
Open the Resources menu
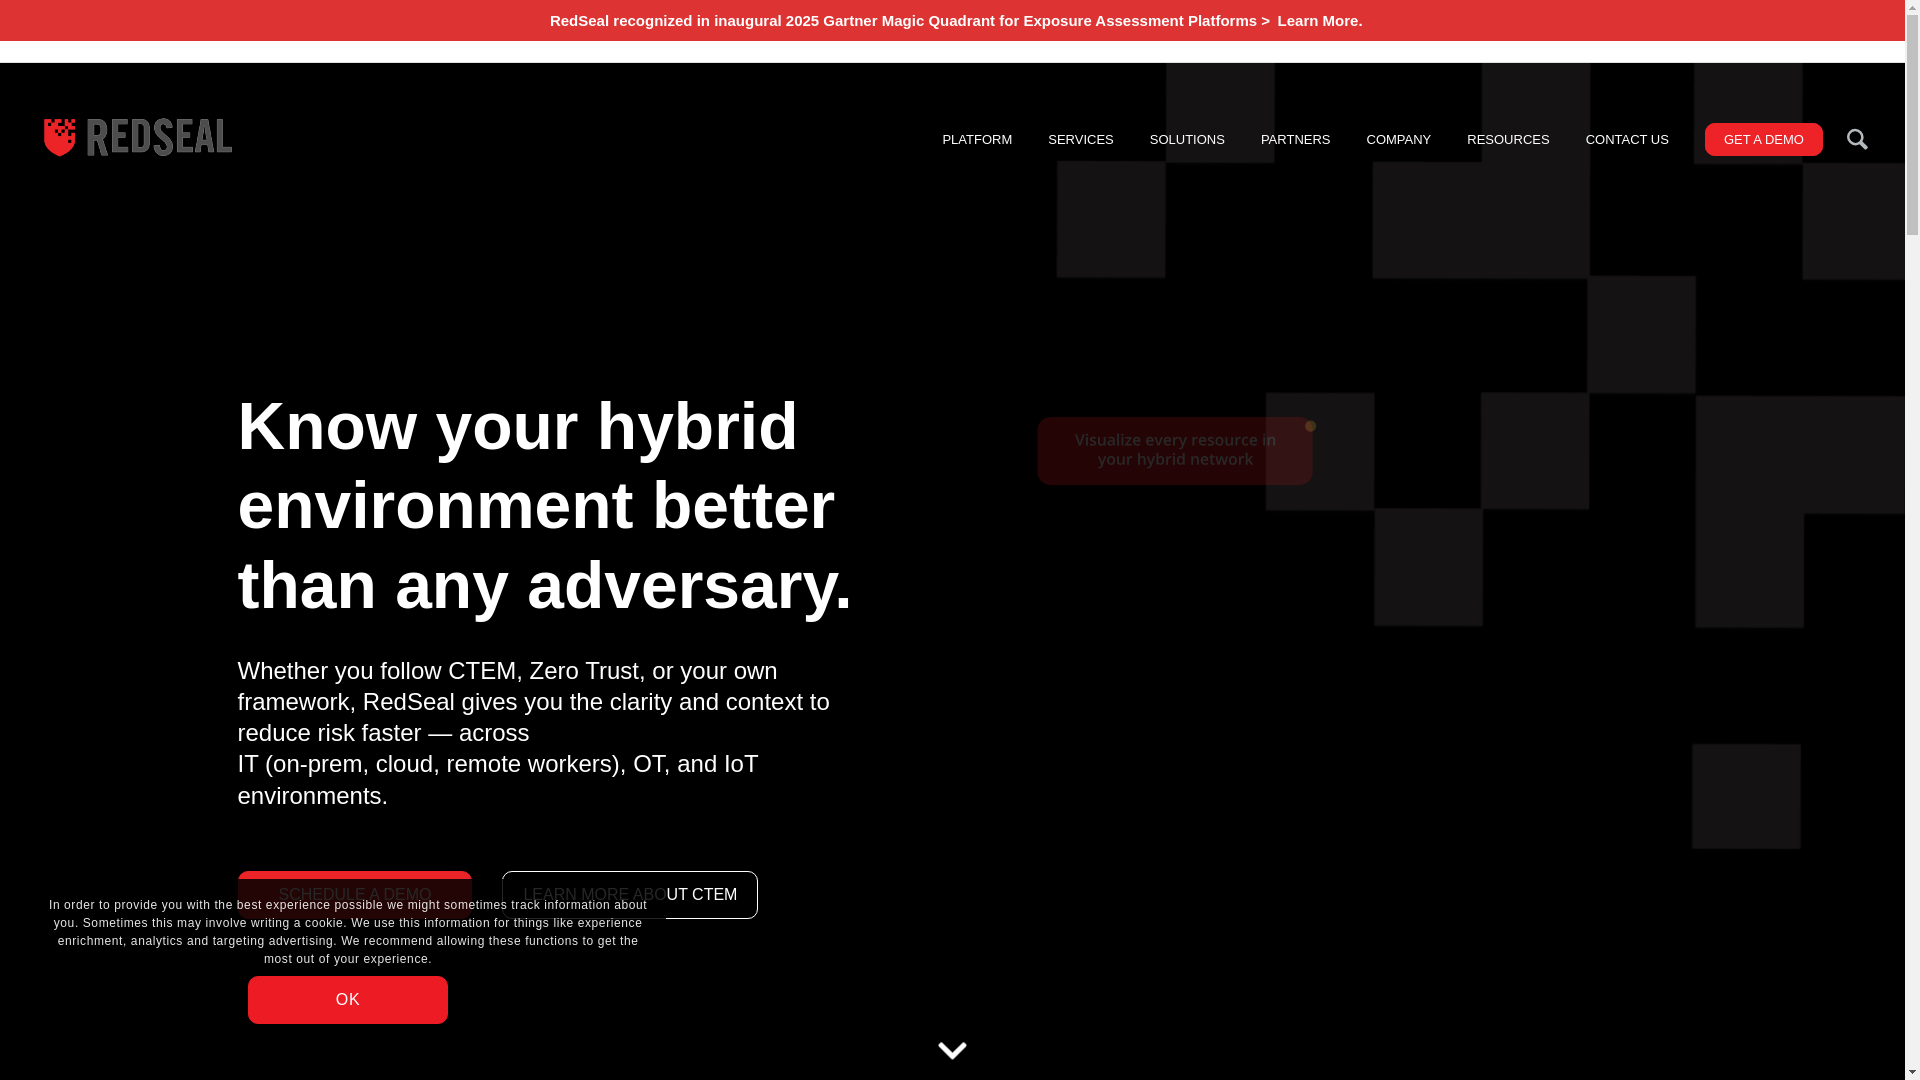coord(1508,140)
